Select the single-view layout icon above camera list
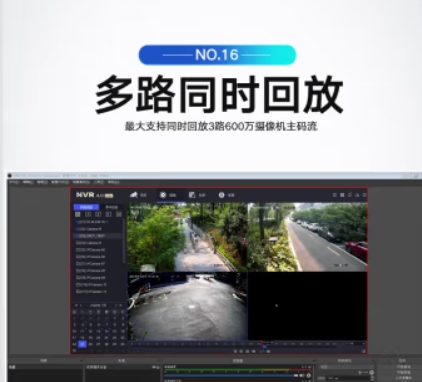422x382 pixels. (x=78, y=214)
